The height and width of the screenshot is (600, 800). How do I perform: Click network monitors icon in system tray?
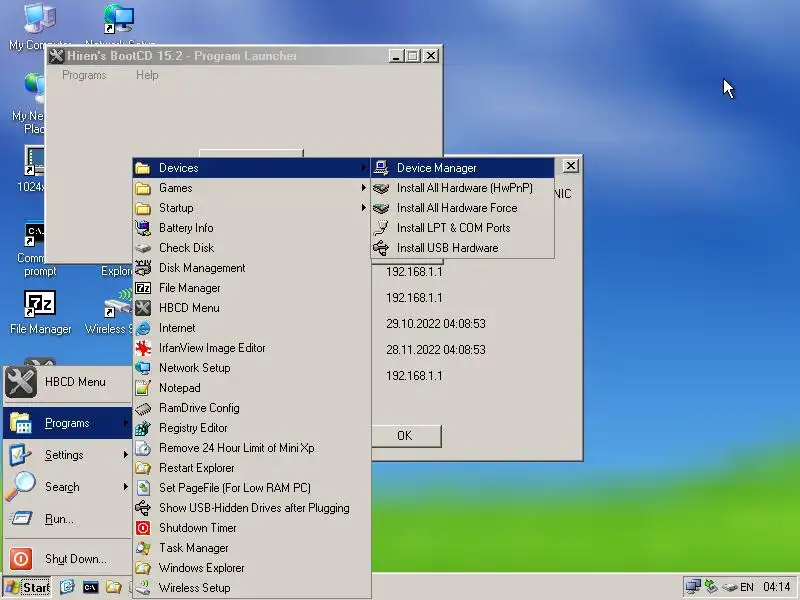click(693, 587)
